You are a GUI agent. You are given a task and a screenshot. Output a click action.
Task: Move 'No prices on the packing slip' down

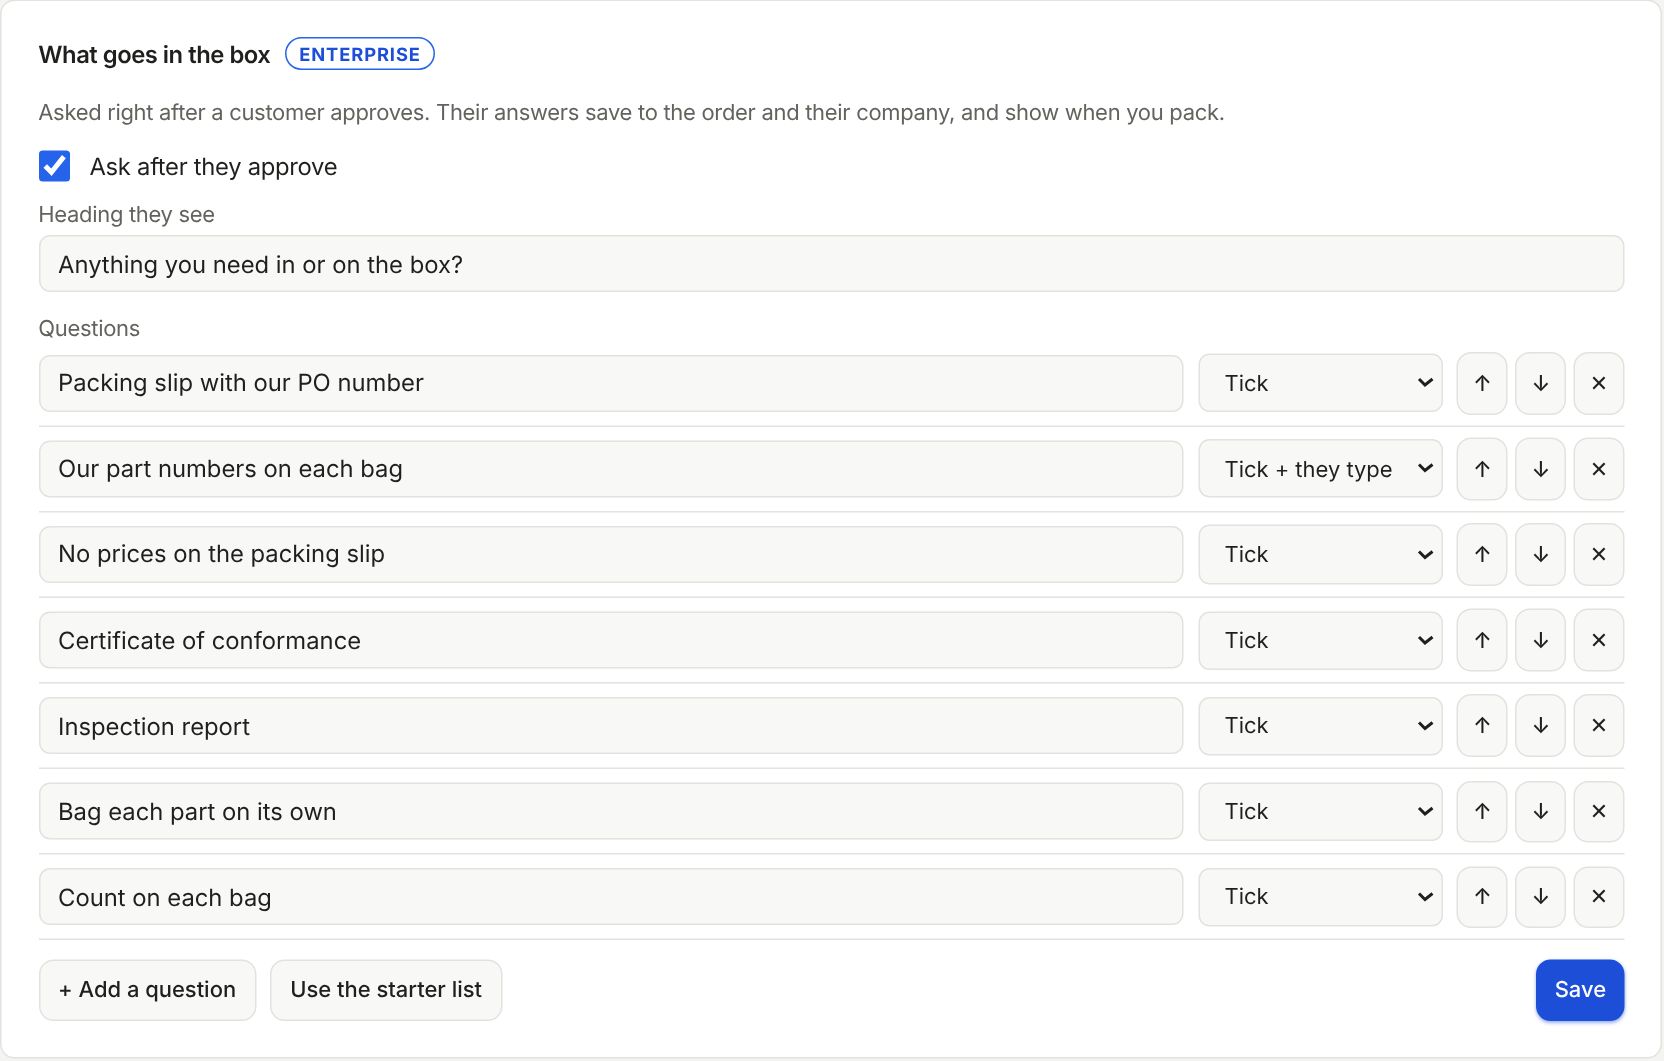pyautogui.click(x=1540, y=554)
